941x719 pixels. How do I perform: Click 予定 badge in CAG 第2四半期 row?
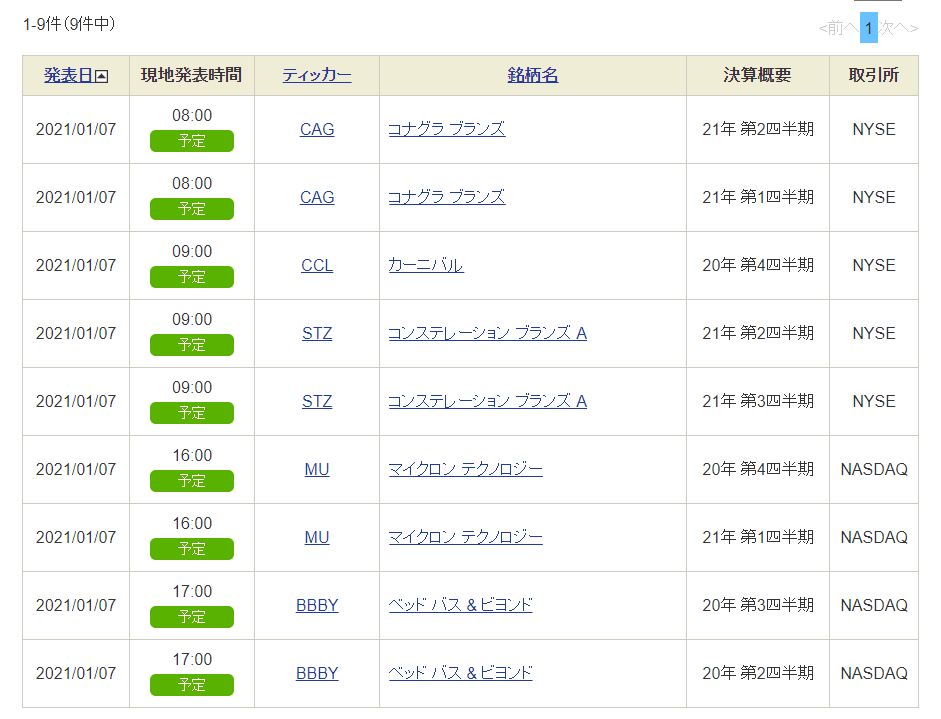click(x=192, y=141)
